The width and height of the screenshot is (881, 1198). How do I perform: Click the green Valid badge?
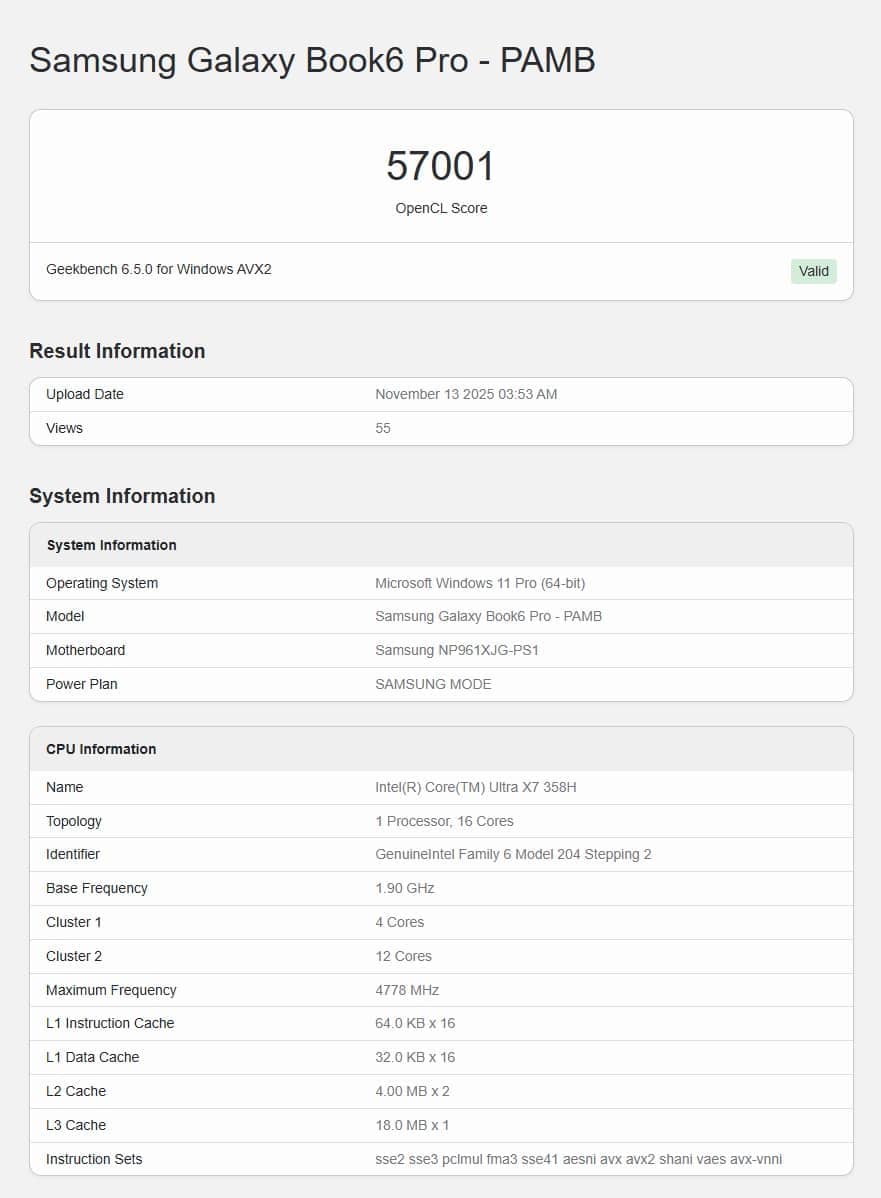coord(813,271)
